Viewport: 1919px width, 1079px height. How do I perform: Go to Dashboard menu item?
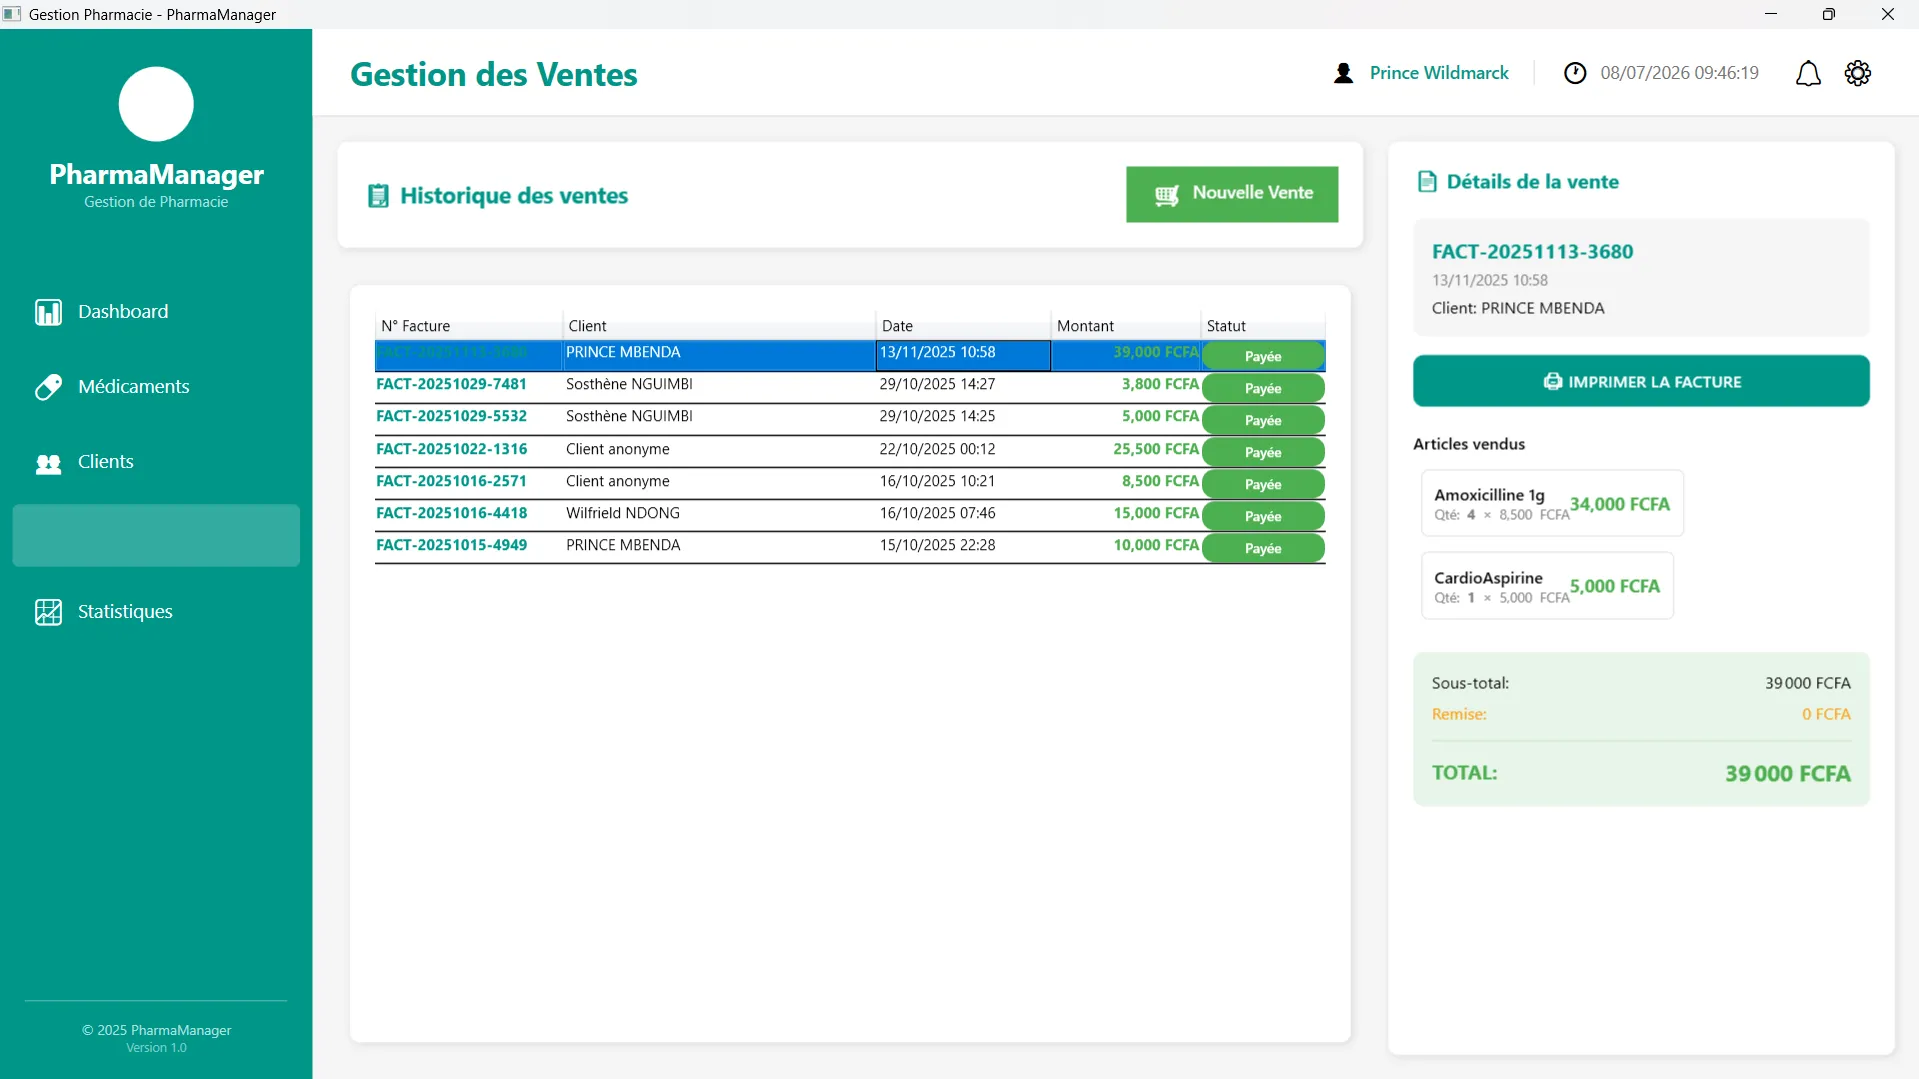click(x=156, y=312)
